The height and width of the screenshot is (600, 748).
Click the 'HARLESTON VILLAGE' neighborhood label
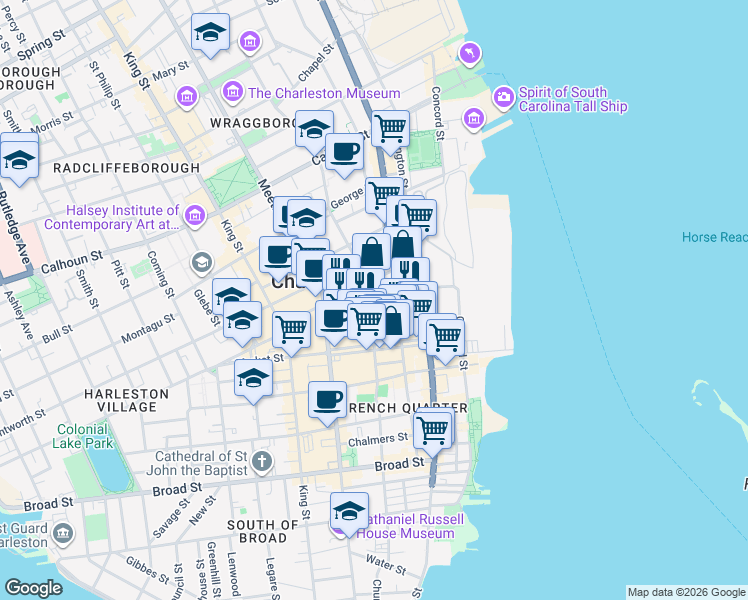pyautogui.click(x=126, y=400)
